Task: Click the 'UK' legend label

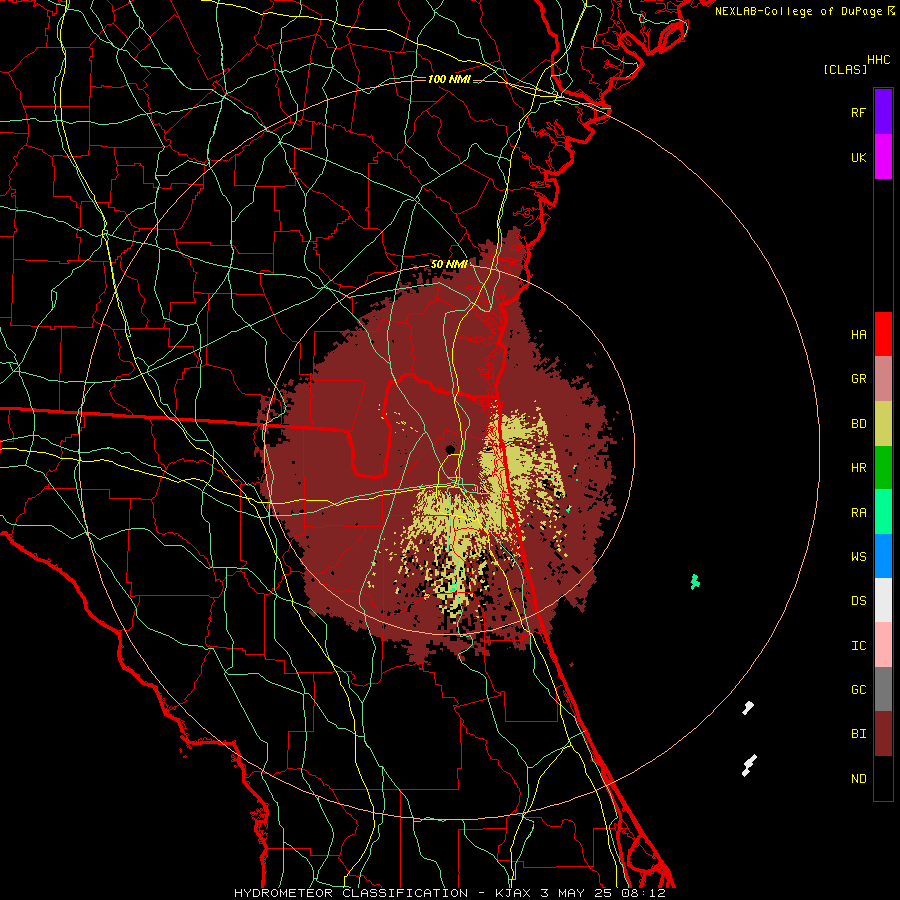Action: [x=858, y=157]
